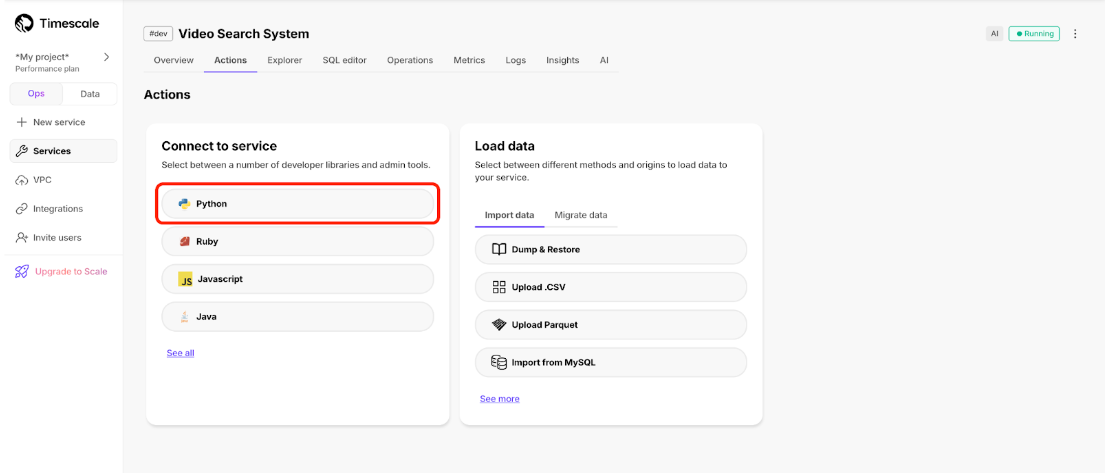Click the Upgrade to Scale rocket icon
The height and width of the screenshot is (473, 1105).
22,271
